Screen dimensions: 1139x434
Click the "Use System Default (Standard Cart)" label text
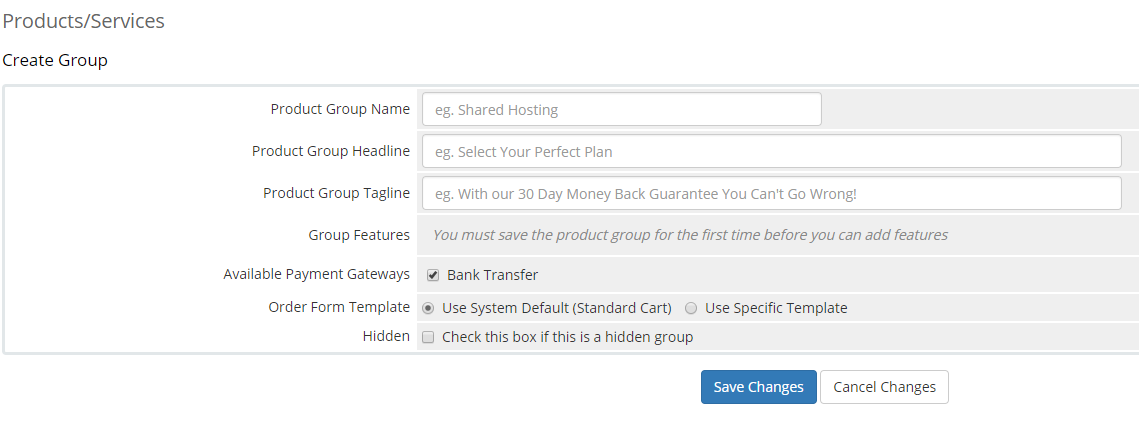[556, 308]
